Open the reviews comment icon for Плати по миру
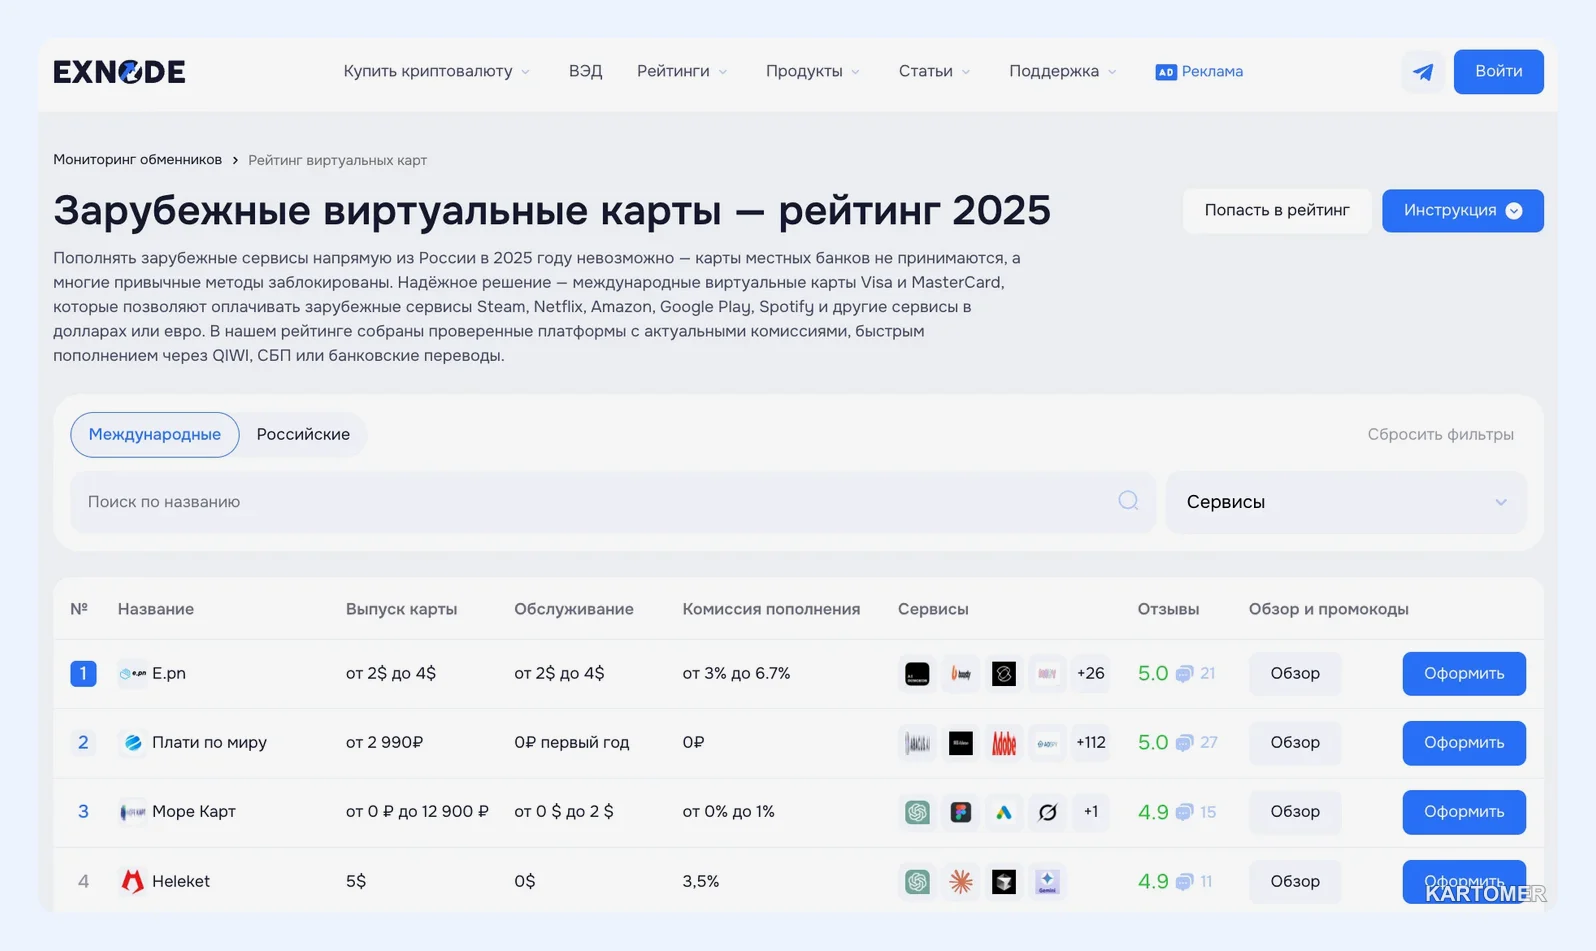1596x951 pixels. 1184,743
